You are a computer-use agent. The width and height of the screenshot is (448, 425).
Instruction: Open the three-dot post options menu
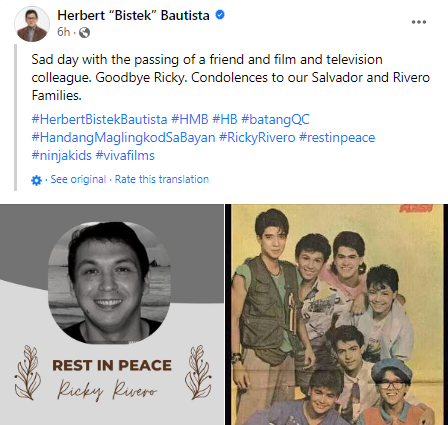(419, 22)
